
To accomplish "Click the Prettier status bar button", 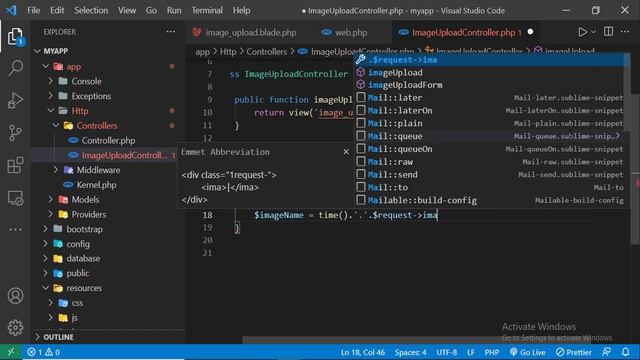I will (574, 352).
